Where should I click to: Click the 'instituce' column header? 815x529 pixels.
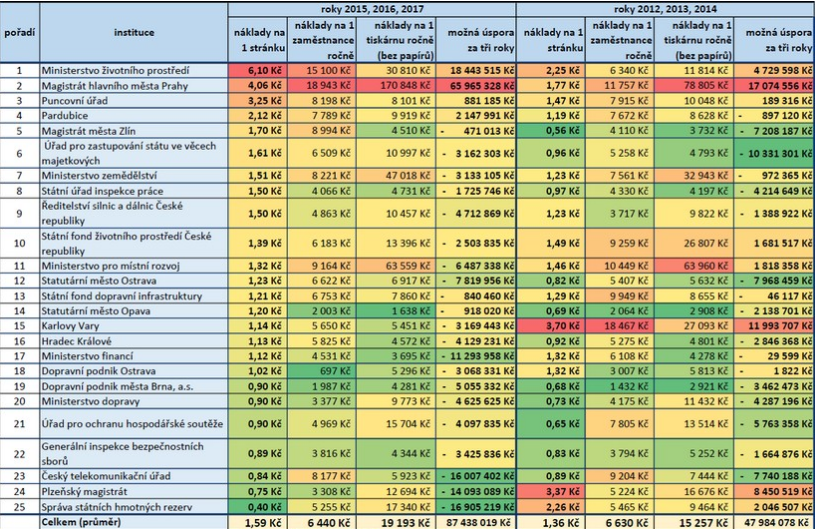point(134,33)
